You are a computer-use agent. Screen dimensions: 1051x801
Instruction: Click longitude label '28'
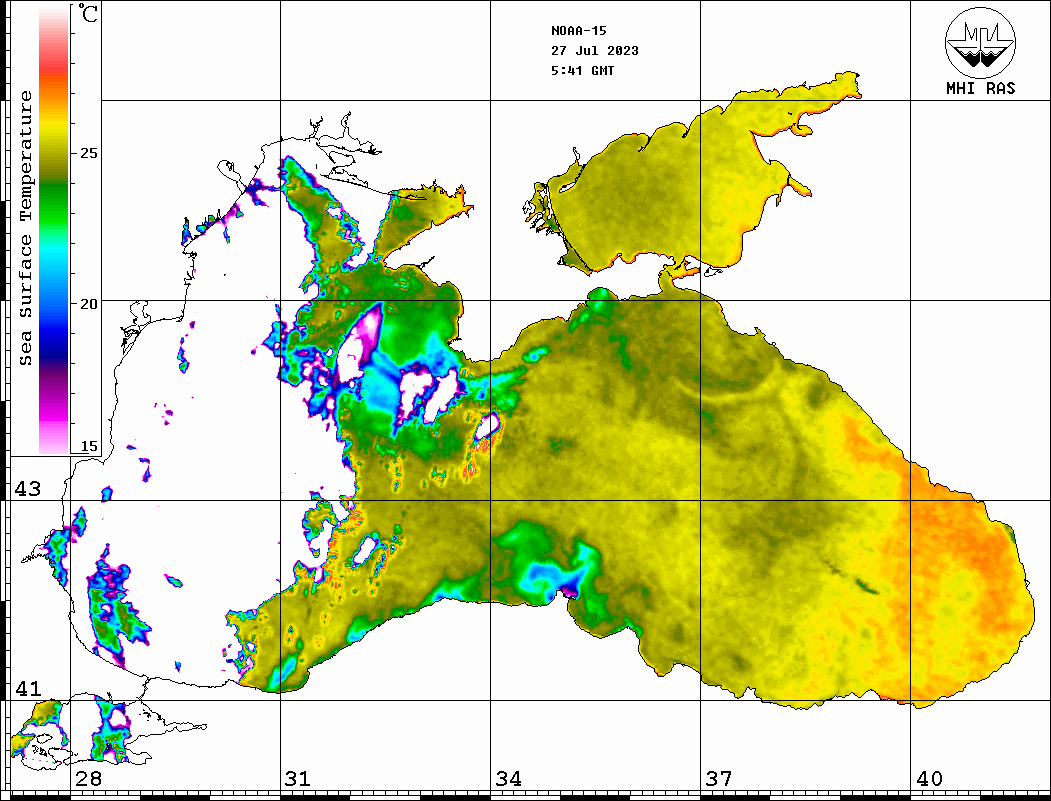(88, 778)
